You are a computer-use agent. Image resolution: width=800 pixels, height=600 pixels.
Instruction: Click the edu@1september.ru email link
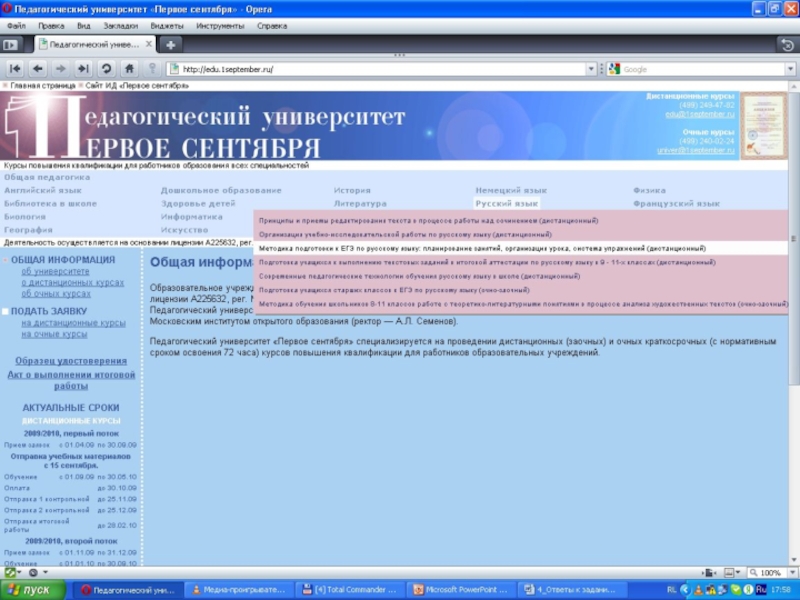pyautogui.click(x=699, y=114)
